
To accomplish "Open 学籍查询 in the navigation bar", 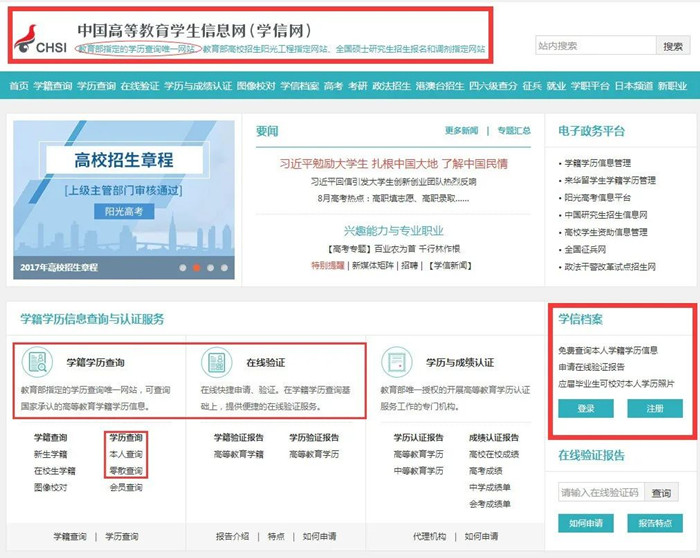I will (53, 86).
